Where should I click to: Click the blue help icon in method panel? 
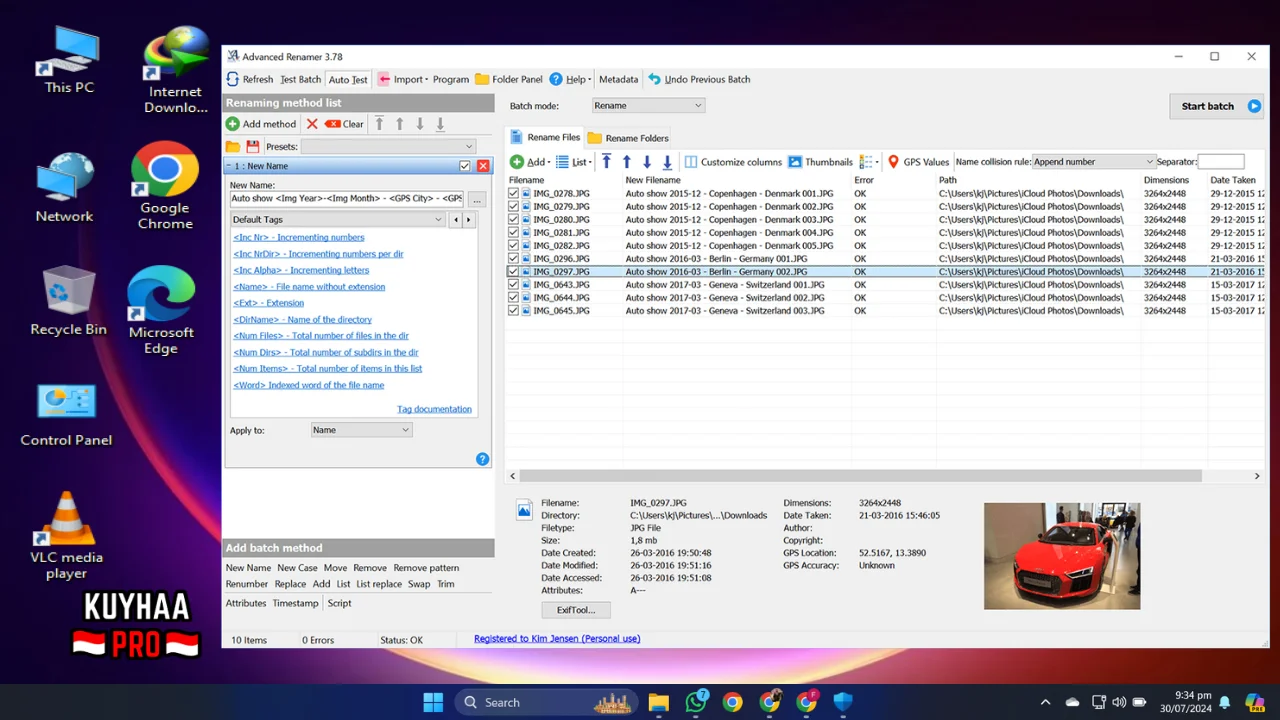click(482, 459)
